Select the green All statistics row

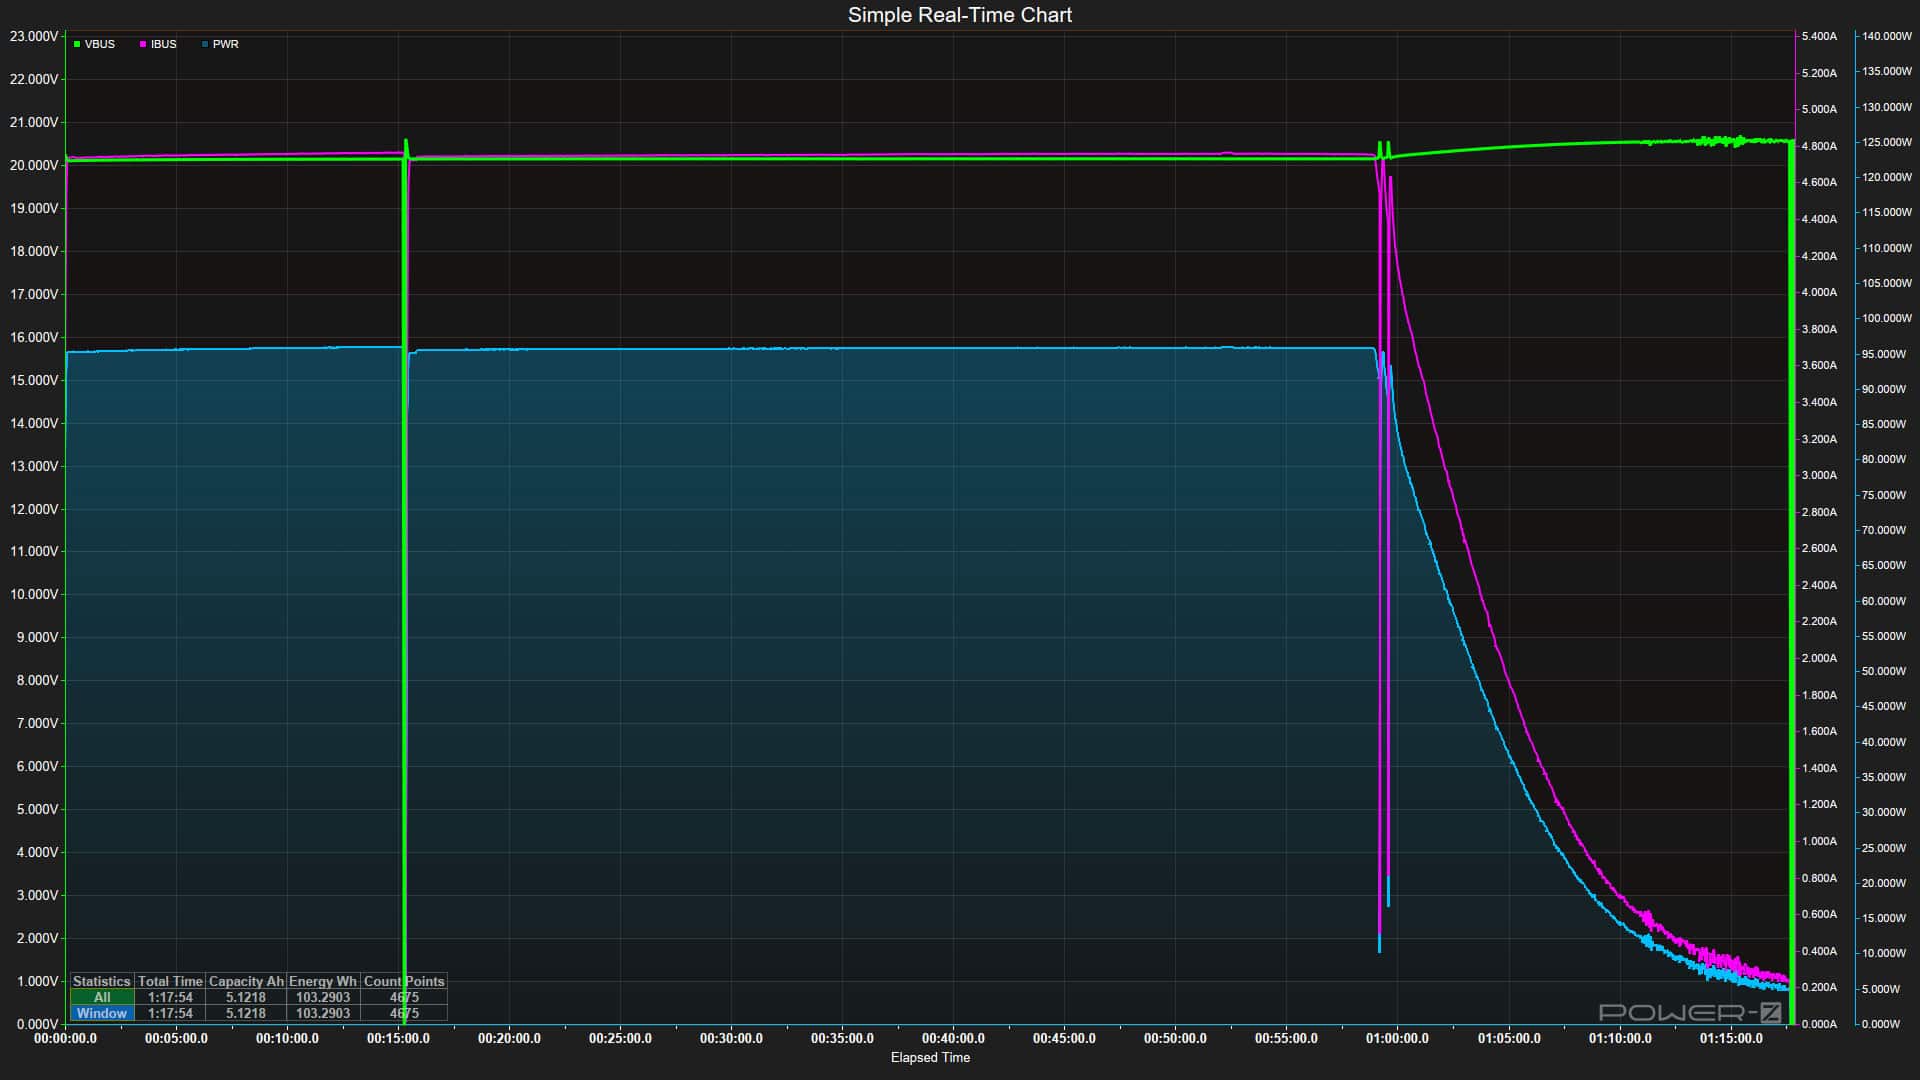[x=102, y=997]
